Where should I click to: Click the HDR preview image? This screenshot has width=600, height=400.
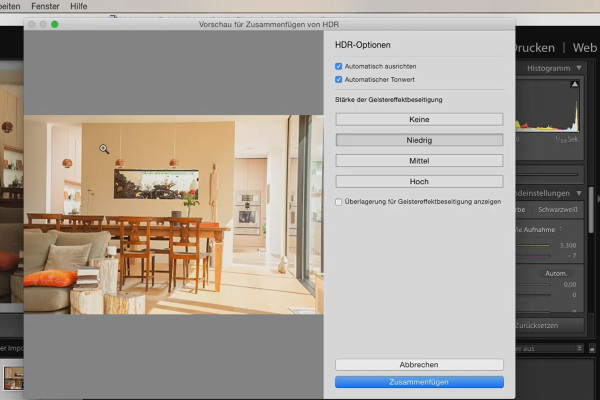pyautogui.click(x=173, y=215)
